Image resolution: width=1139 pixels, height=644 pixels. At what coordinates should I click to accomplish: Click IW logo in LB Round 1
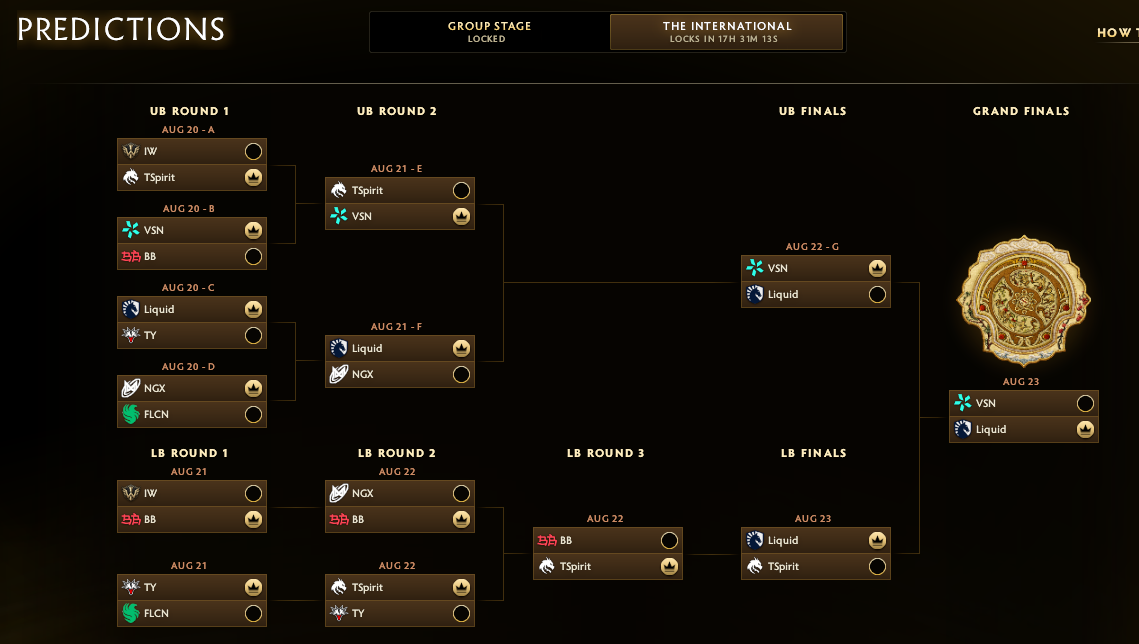pyautogui.click(x=131, y=493)
